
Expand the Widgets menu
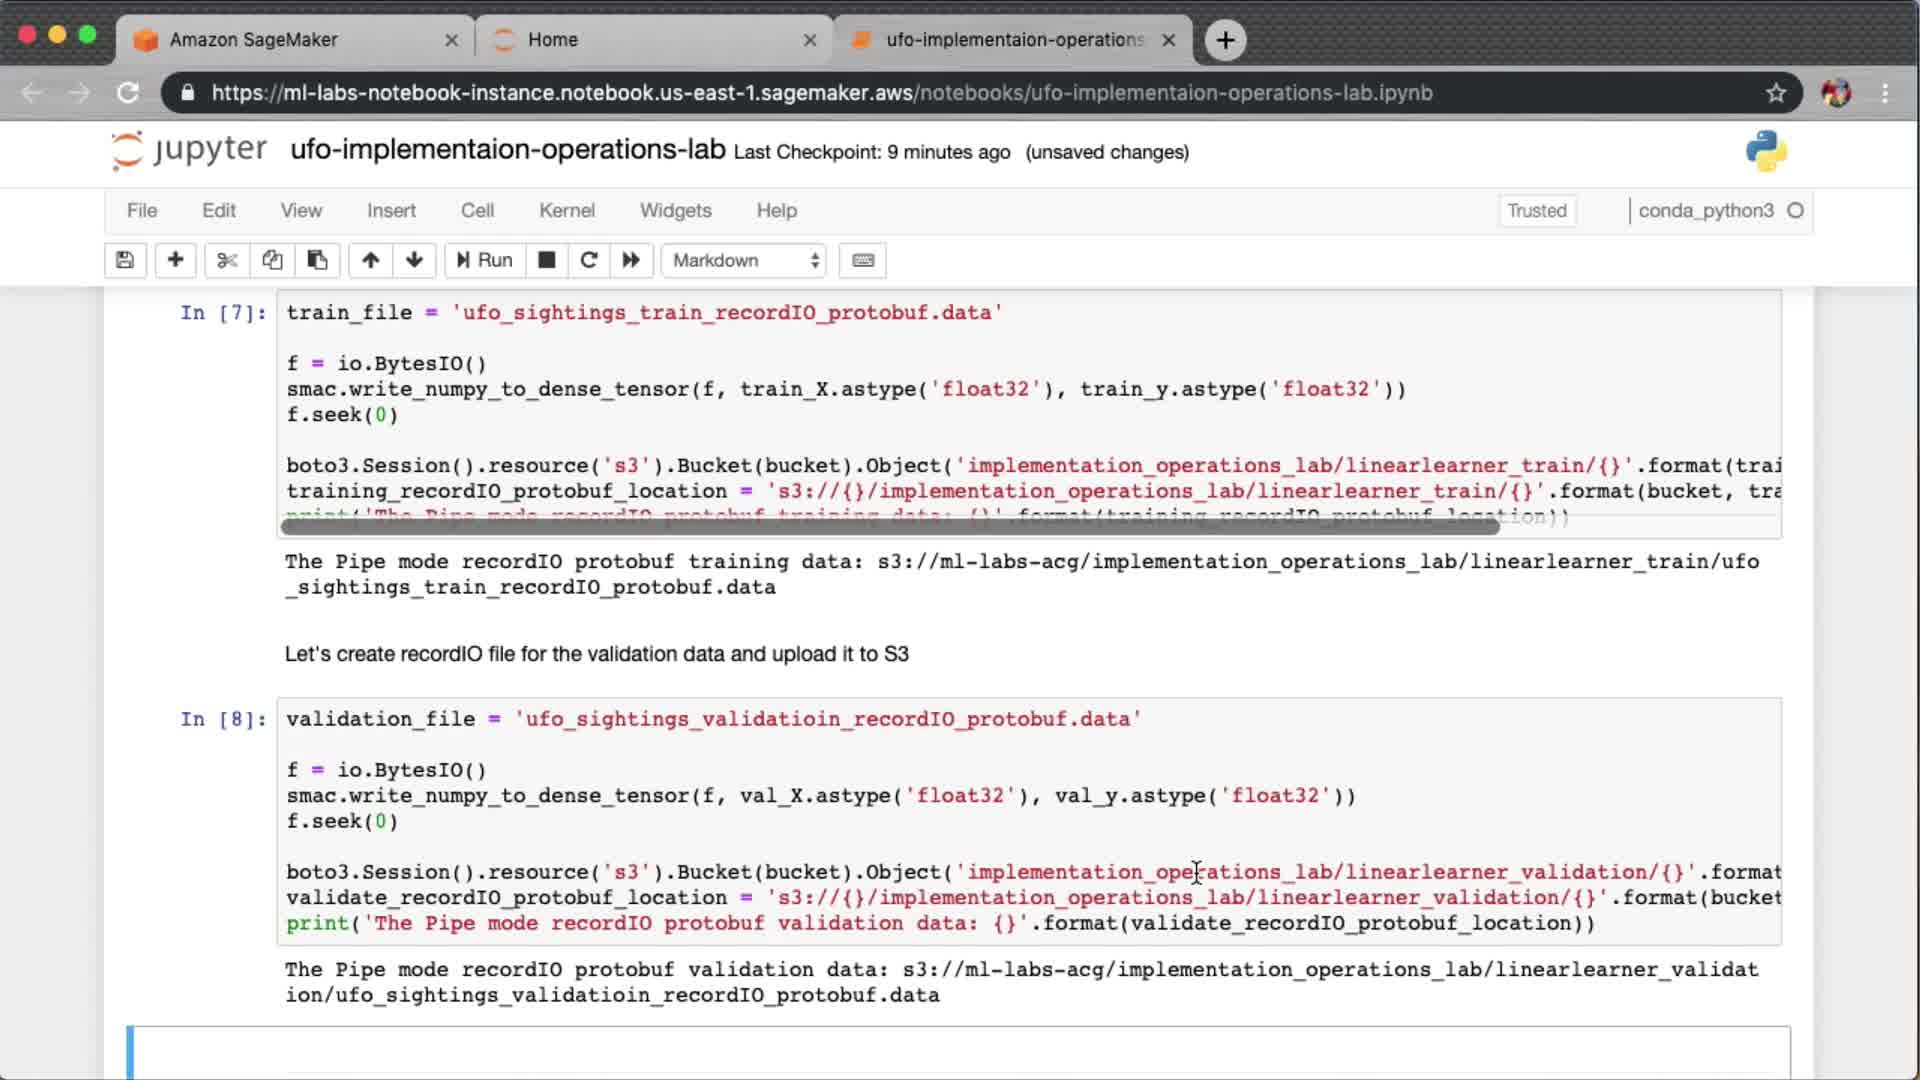click(x=675, y=210)
